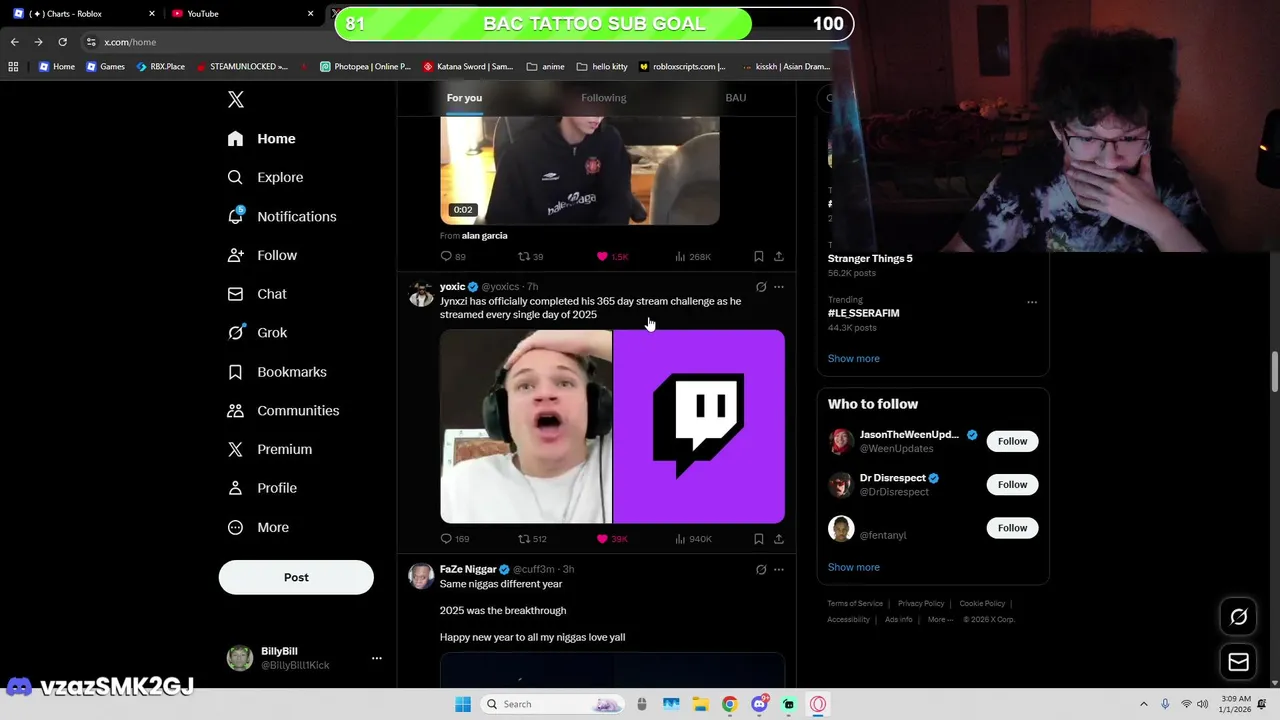Click the taskbar Search box

click(x=553, y=704)
